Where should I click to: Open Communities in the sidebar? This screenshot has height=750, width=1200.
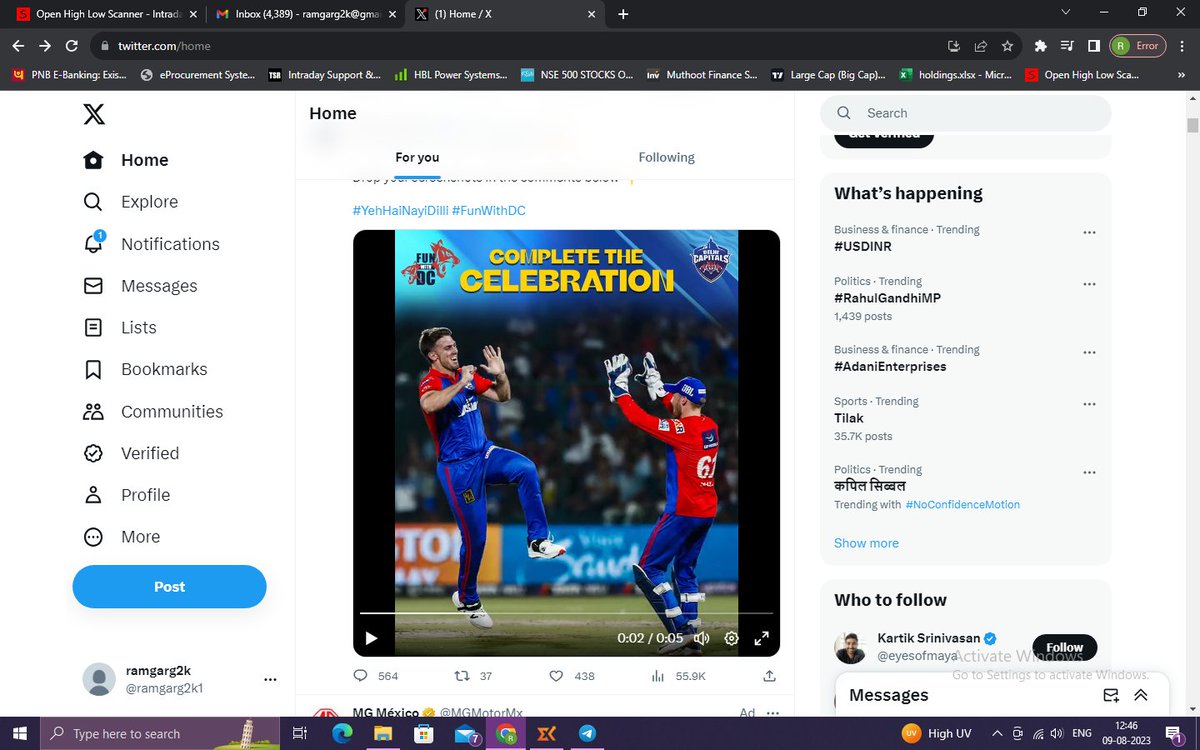point(153,411)
